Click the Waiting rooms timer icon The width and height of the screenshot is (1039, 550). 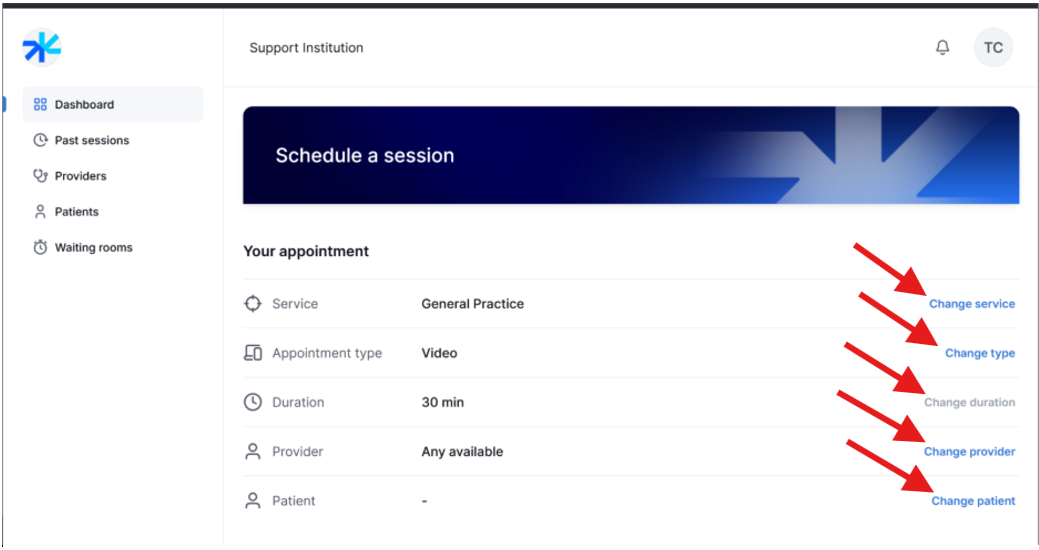point(41,248)
